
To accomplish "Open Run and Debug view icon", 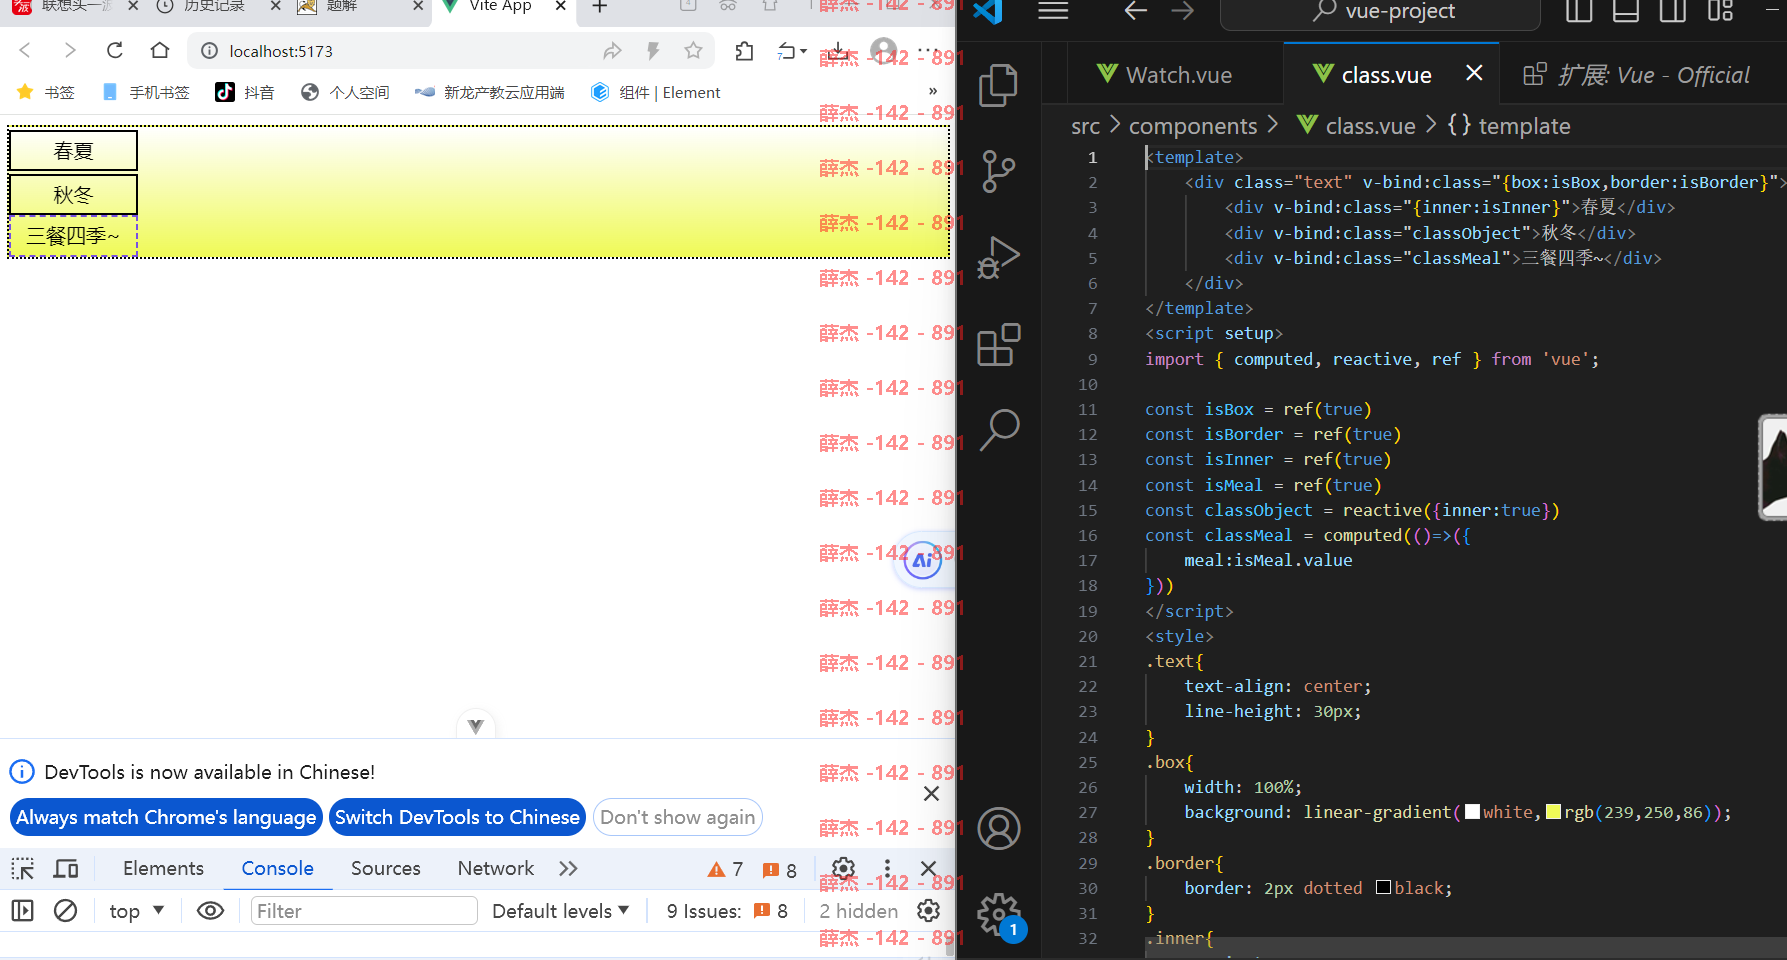I will click(998, 257).
